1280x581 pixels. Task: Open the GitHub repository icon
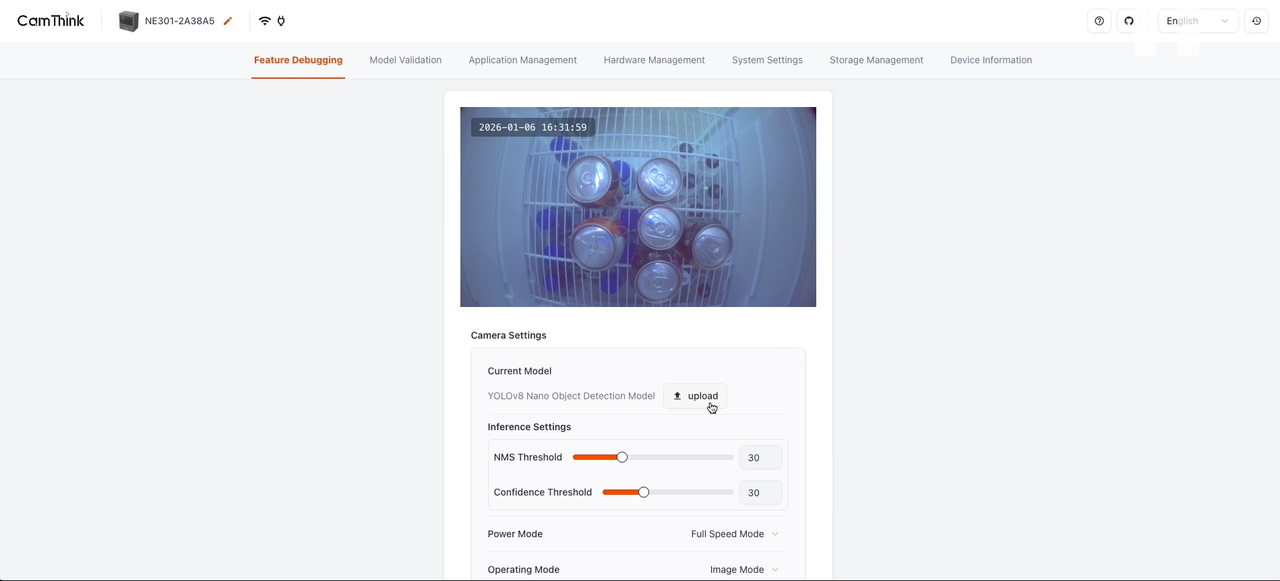click(x=1129, y=21)
